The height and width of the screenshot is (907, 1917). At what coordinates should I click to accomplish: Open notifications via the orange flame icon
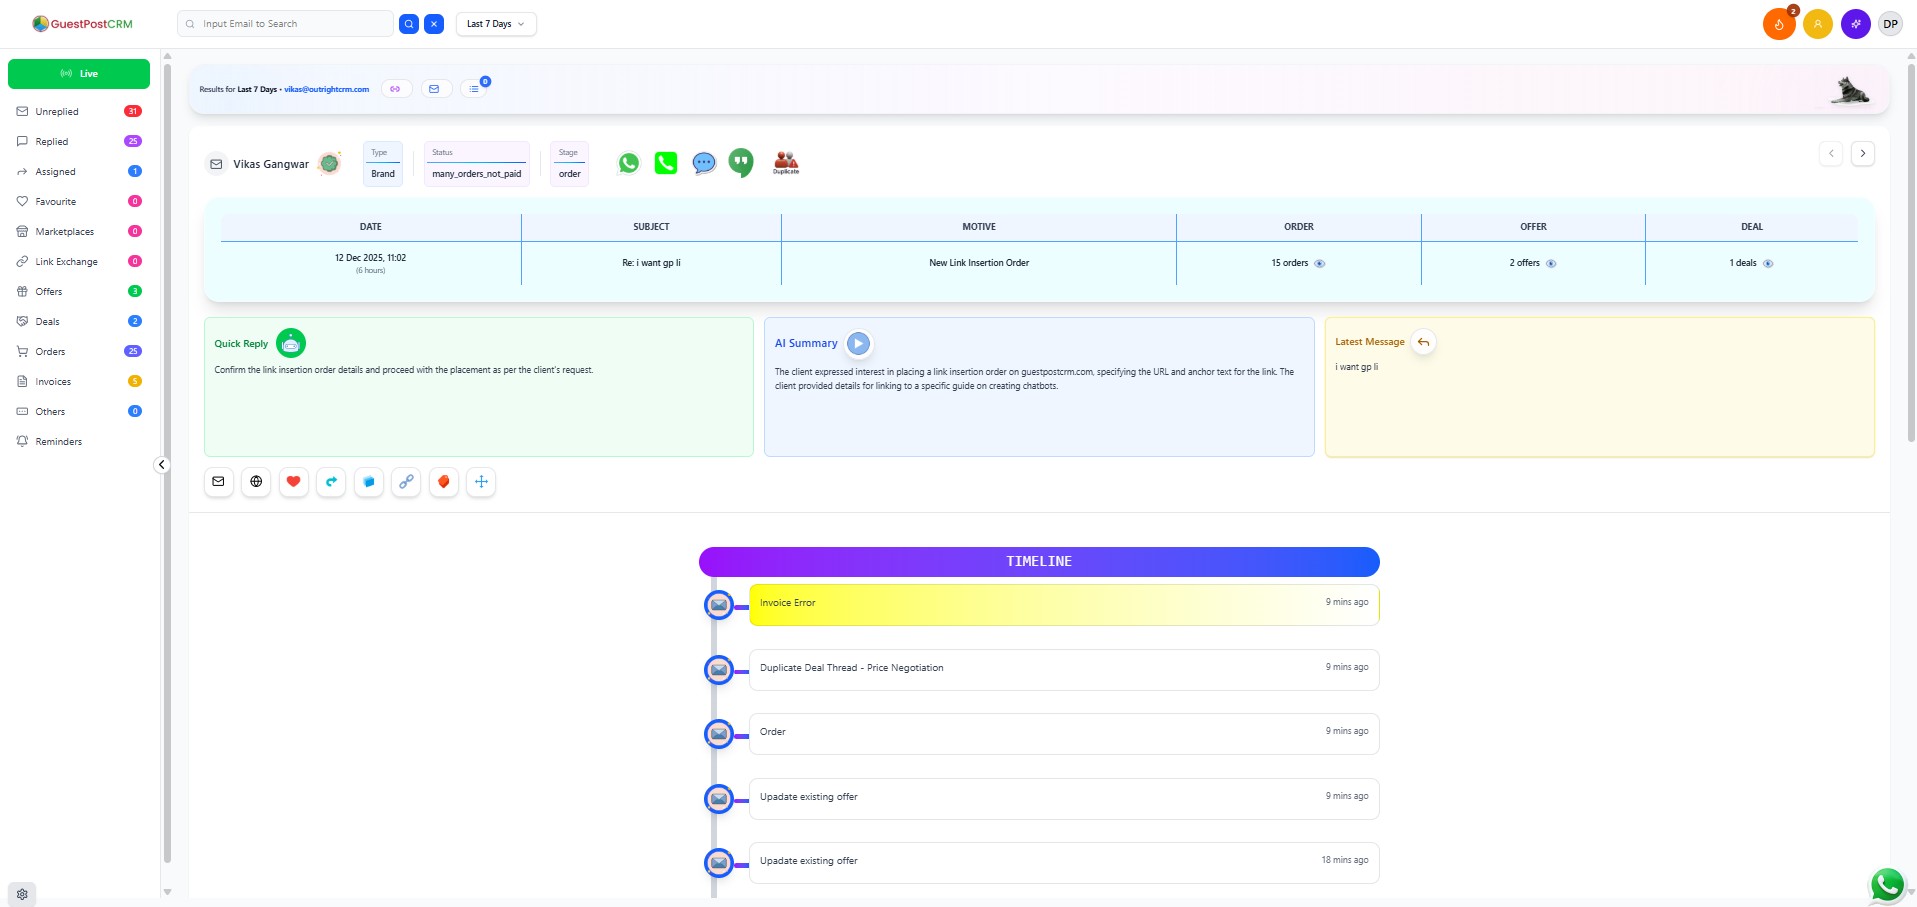click(x=1778, y=23)
